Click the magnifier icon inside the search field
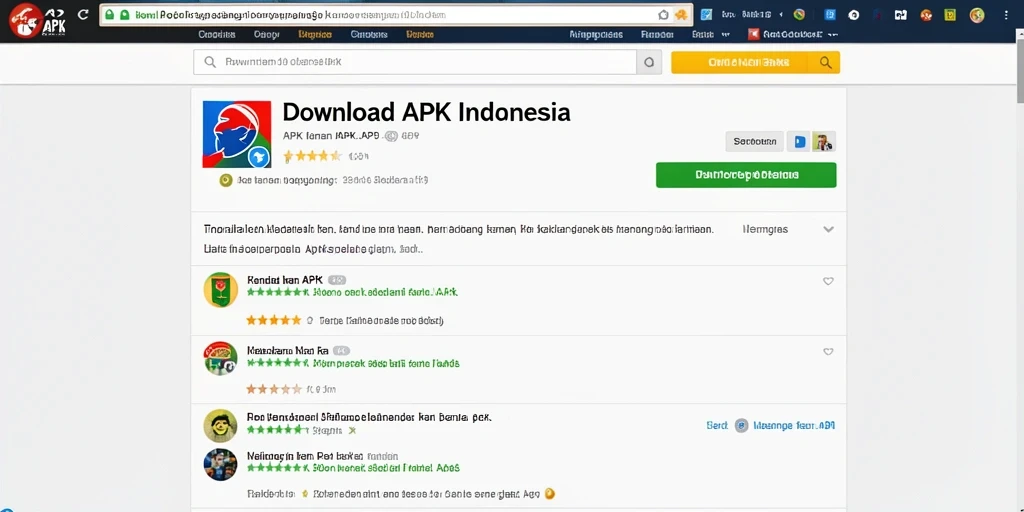 point(210,62)
